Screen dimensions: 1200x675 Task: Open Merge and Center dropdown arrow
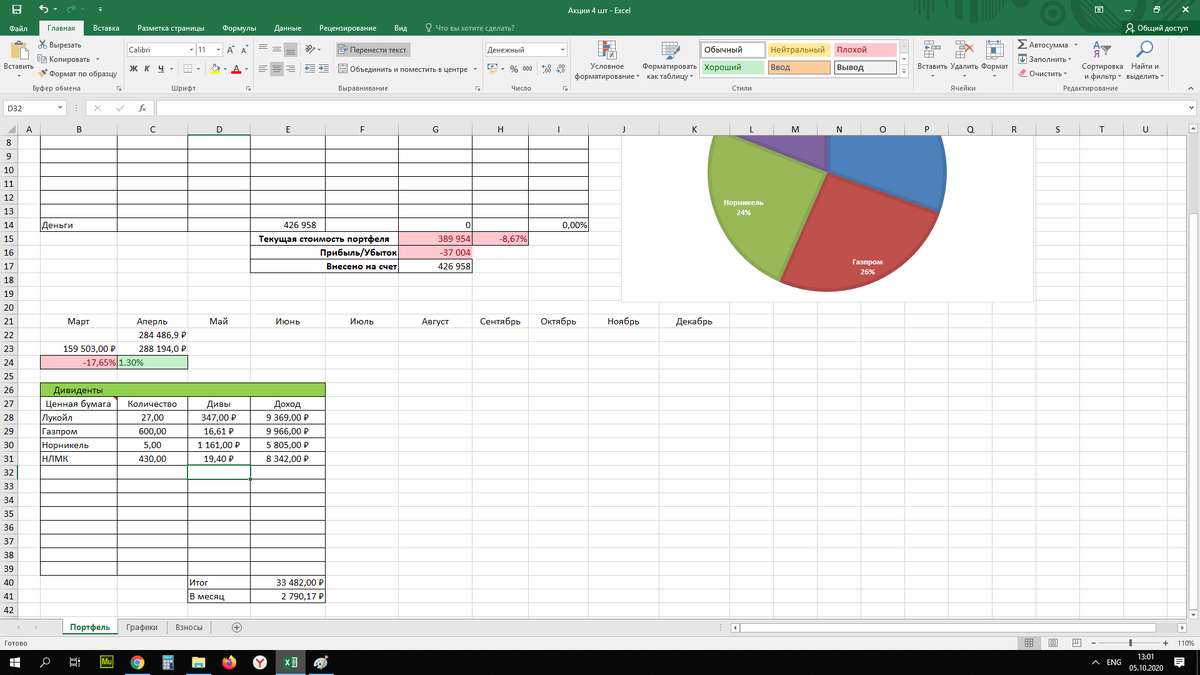click(475, 69)
